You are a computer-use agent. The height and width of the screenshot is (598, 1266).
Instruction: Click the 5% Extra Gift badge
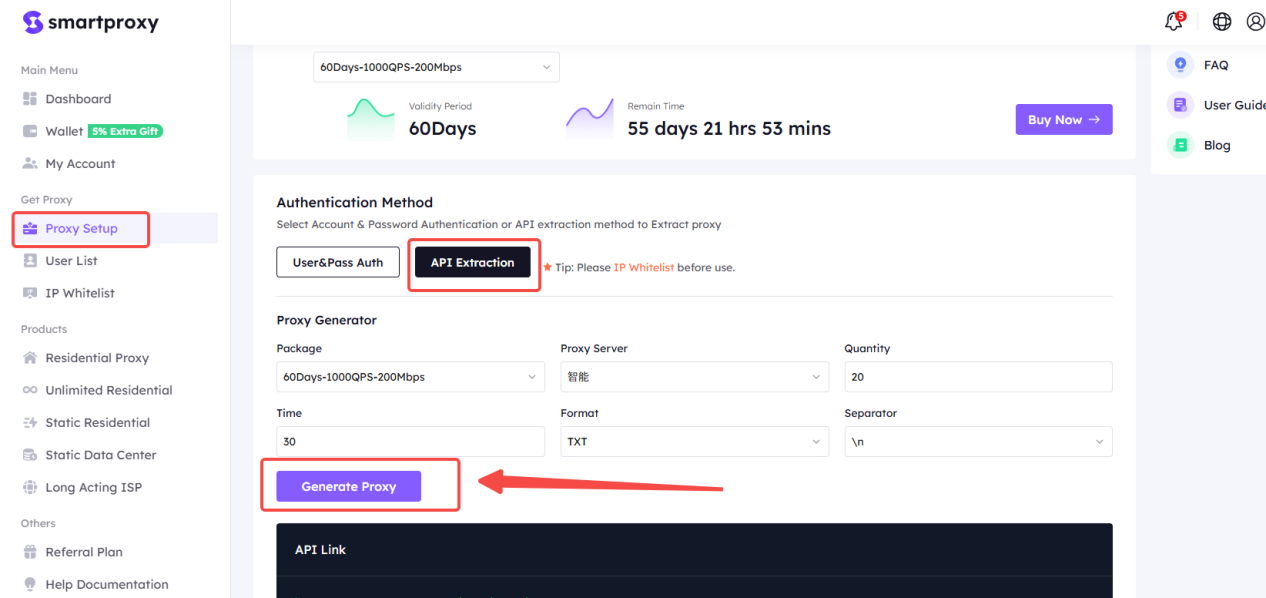(x=125, y=131)
